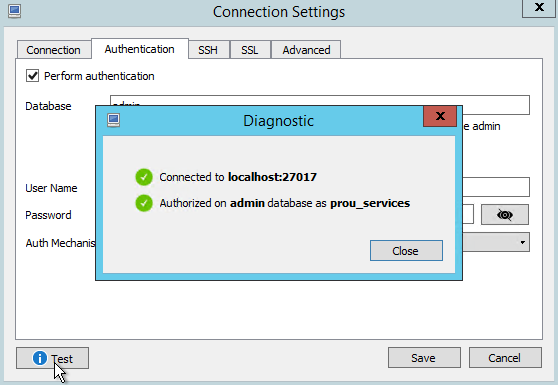The image size is (558, 385).
Task: Click the 'Connected to localhost:27017' message
Action: pyautogui.click(x=238, y=177)
